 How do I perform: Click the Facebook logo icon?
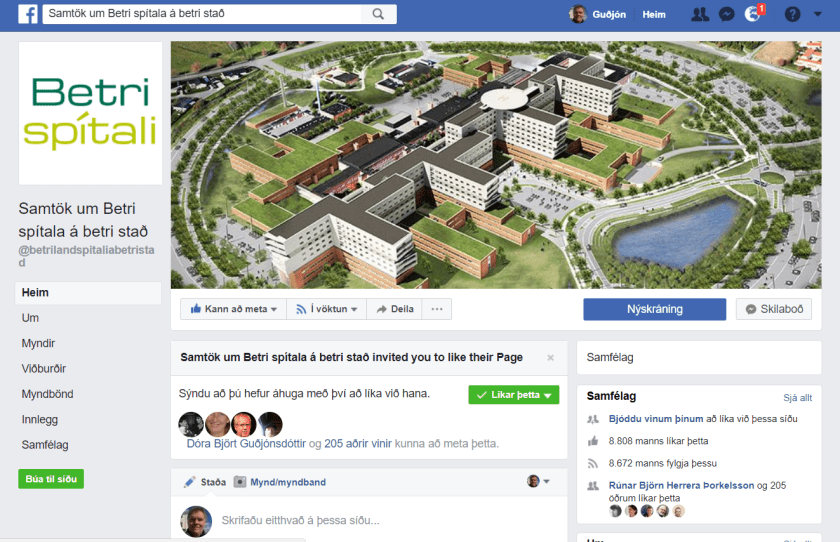(27, 14)
